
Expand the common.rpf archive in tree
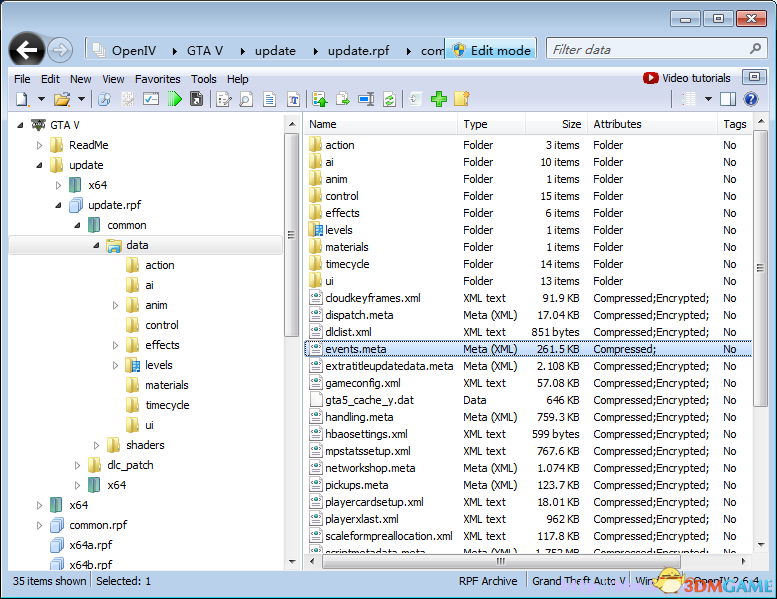[39, 525]
